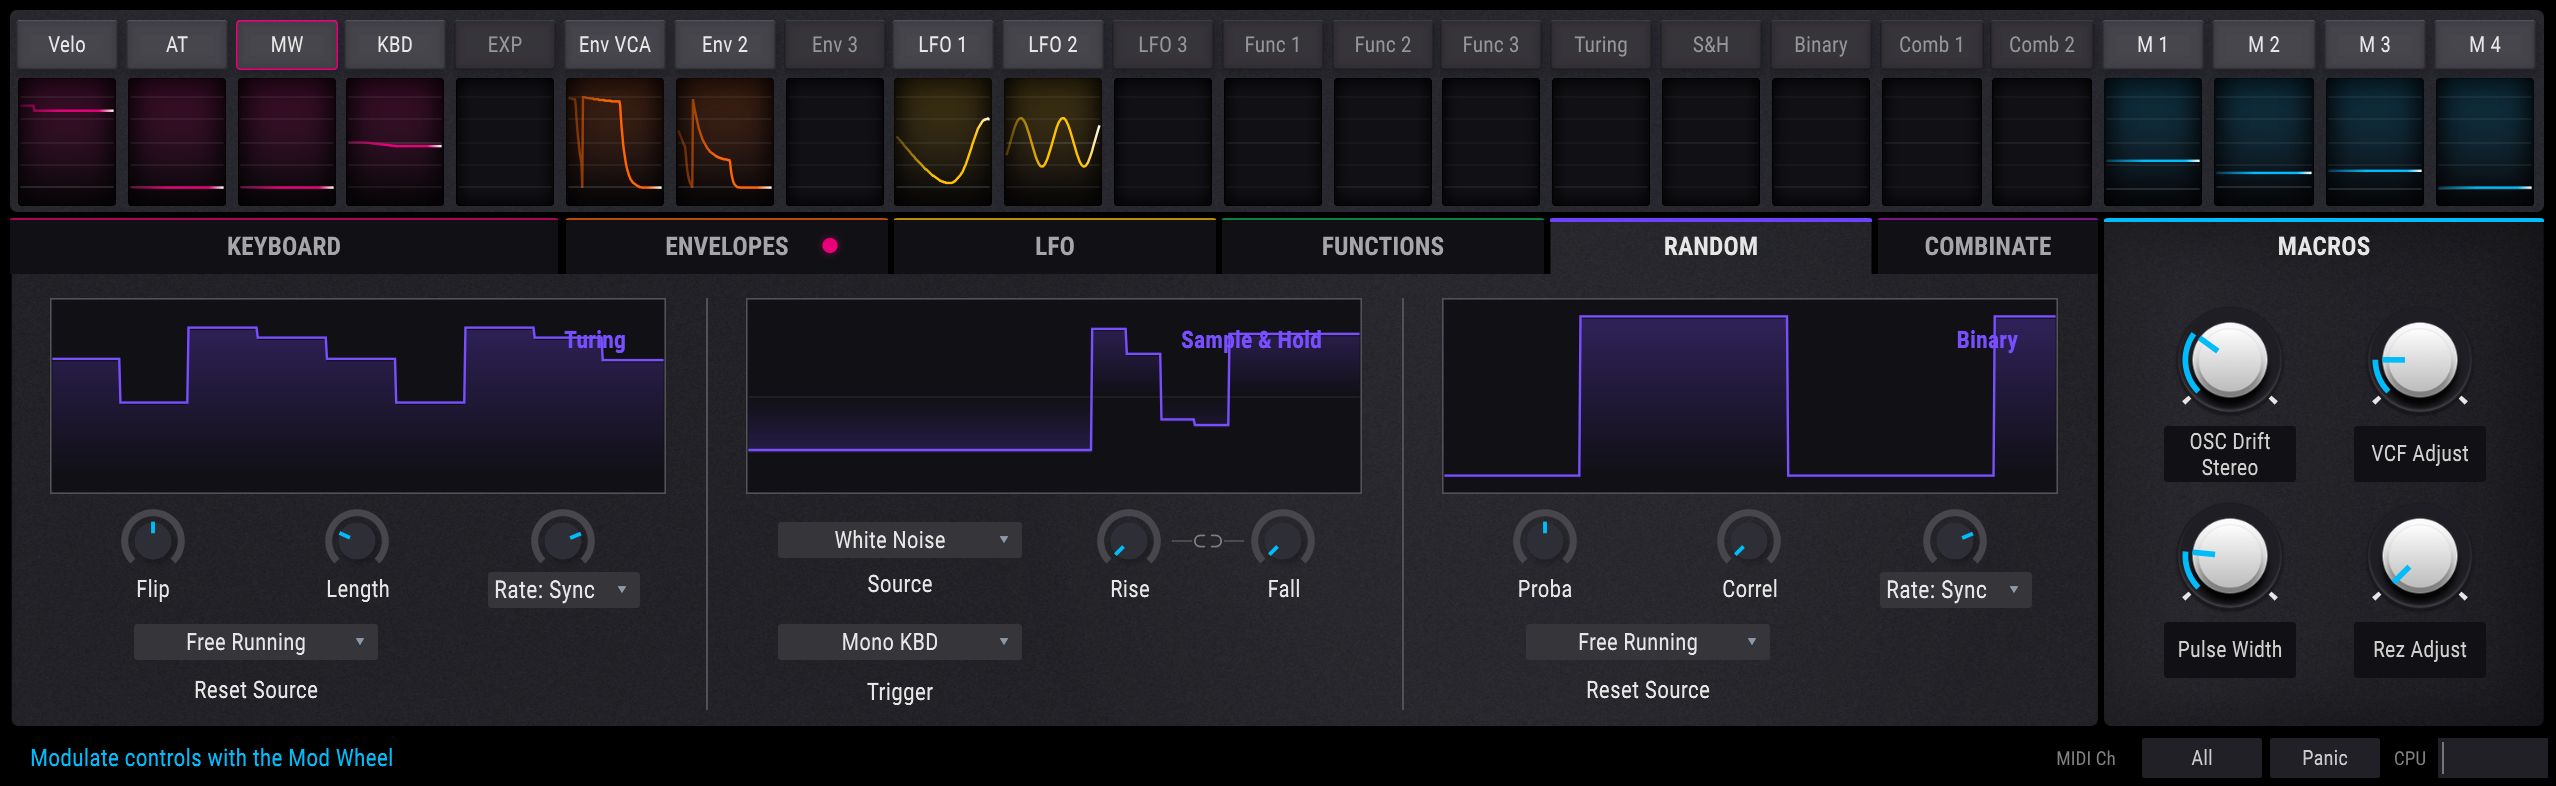This screenshot has width=2556, height=786.
Task: Select the LFO 1 waveform preview
Action: (943, 141)
